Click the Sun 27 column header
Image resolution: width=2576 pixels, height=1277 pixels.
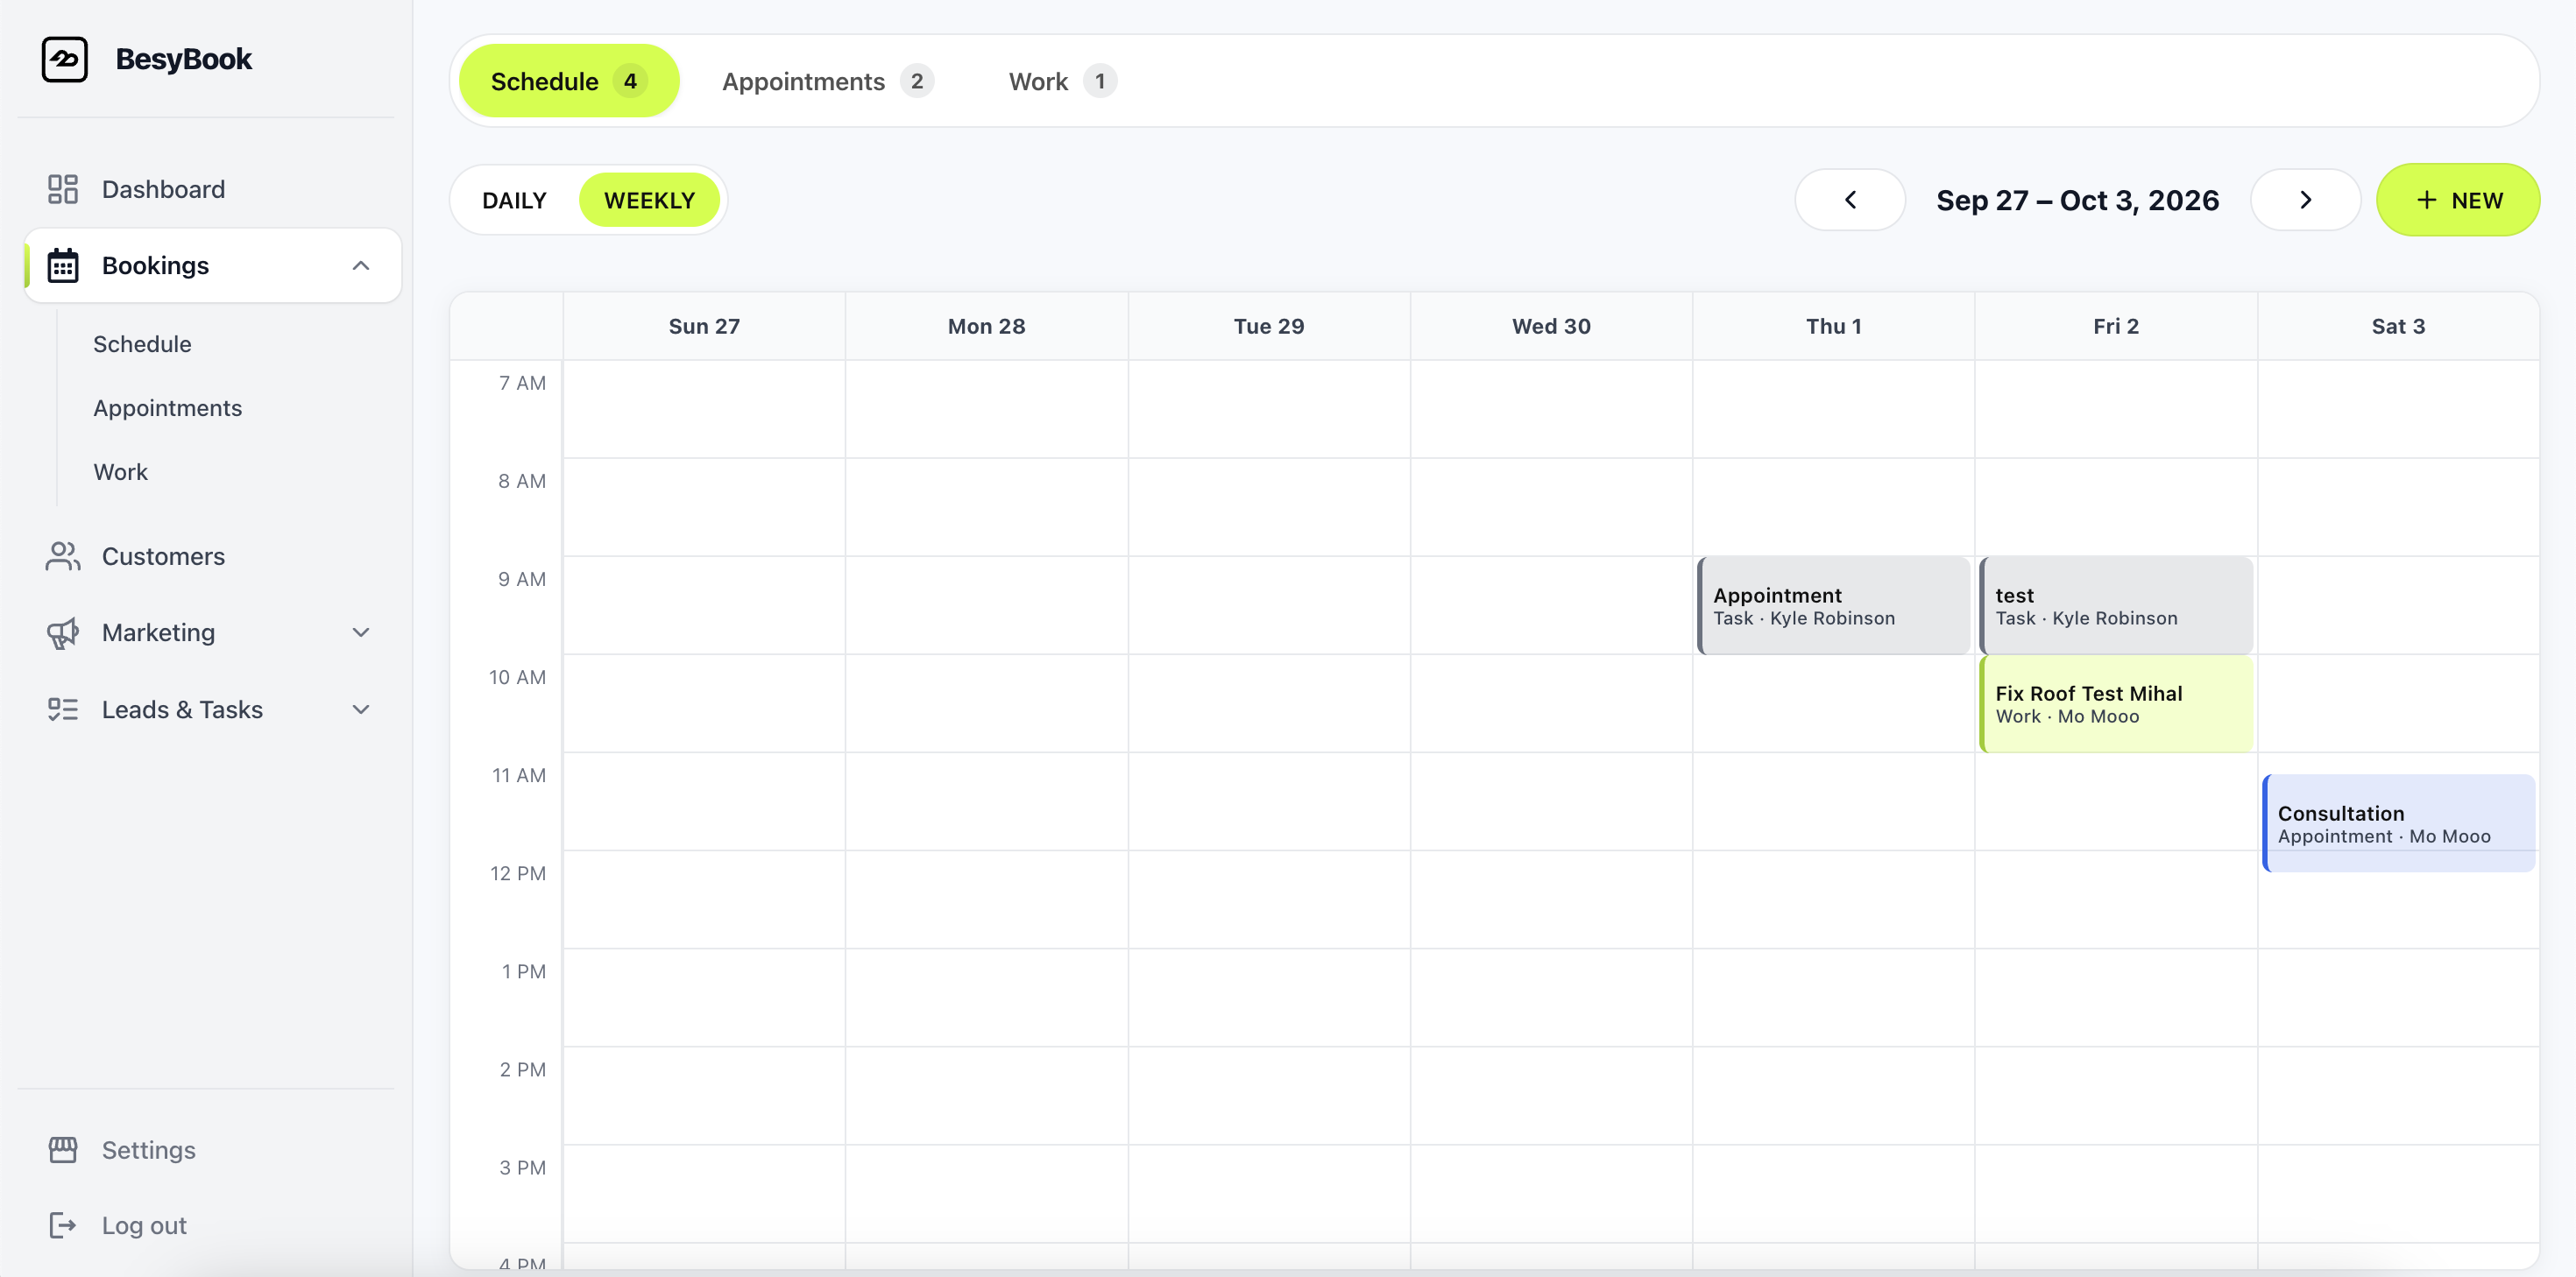[x=704, y=326]
